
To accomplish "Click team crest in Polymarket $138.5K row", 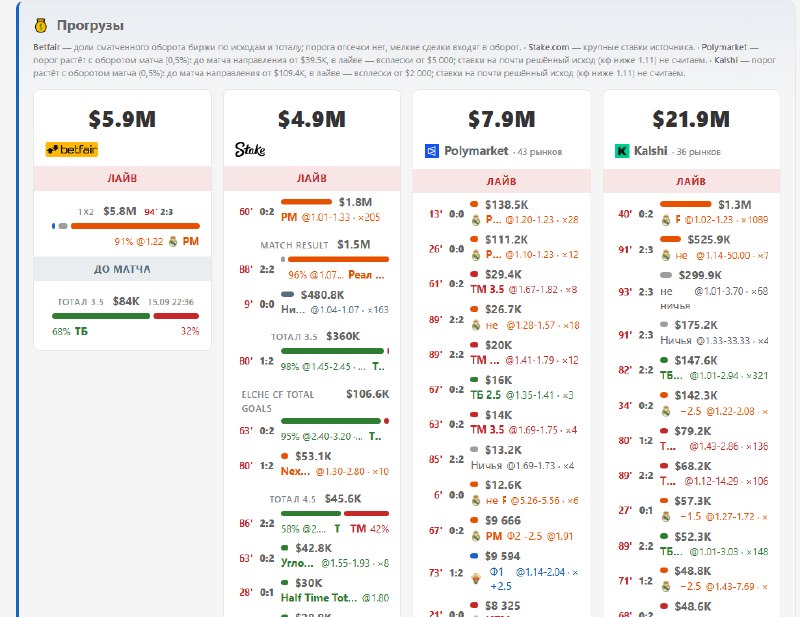I will click(x=476, y=220).
